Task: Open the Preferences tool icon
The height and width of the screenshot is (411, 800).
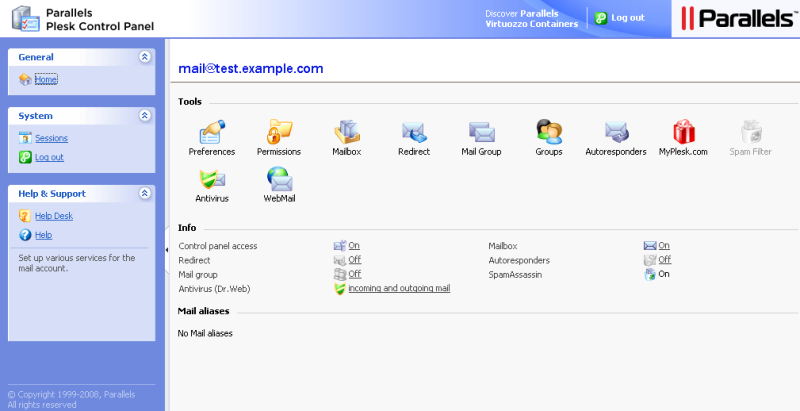Action: [212, 132]
